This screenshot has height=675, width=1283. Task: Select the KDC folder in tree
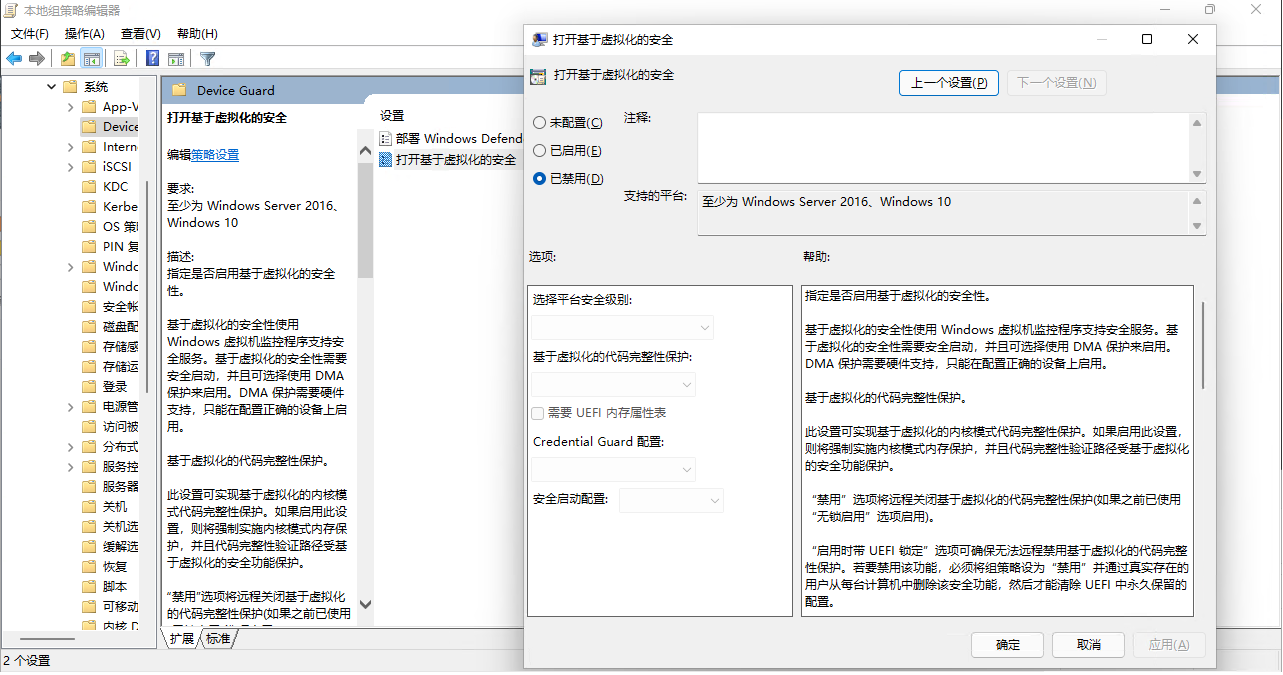[x=115, y=187]
